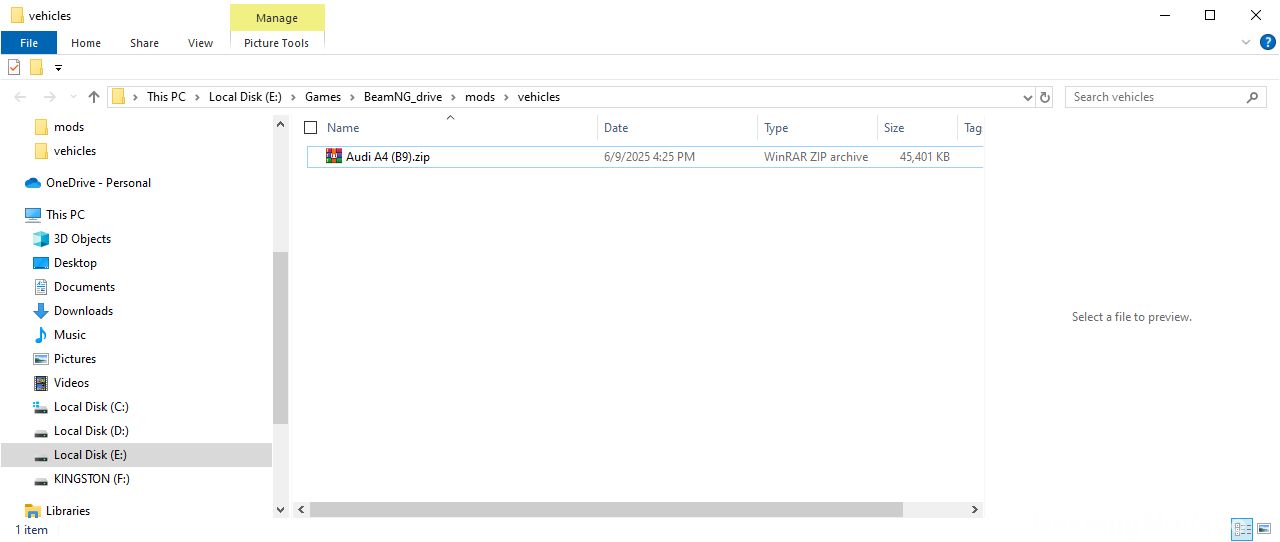Open Local Disk (D:) in navigation pane

tap(91, 431)
